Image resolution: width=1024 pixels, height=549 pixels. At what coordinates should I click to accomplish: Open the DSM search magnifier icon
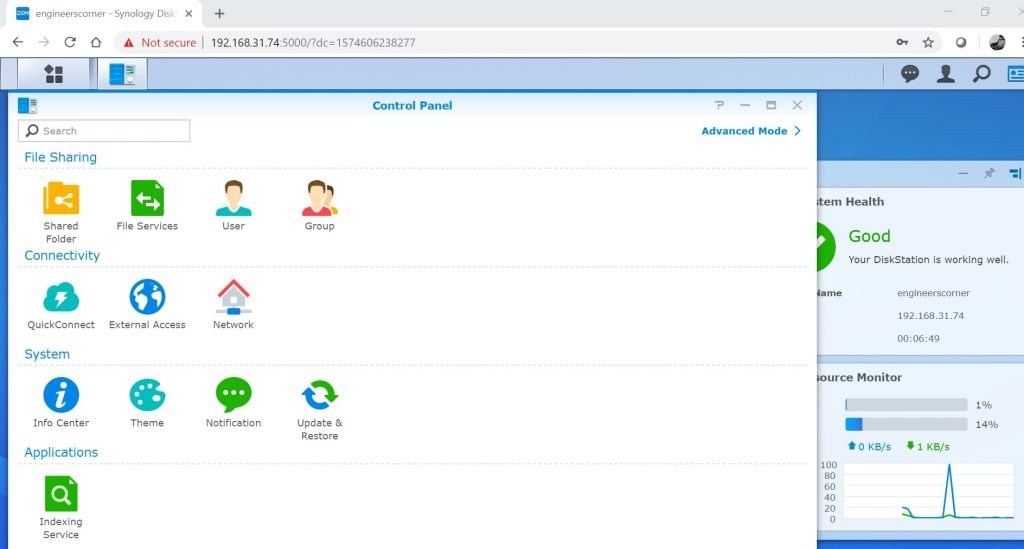pos(981,74)
